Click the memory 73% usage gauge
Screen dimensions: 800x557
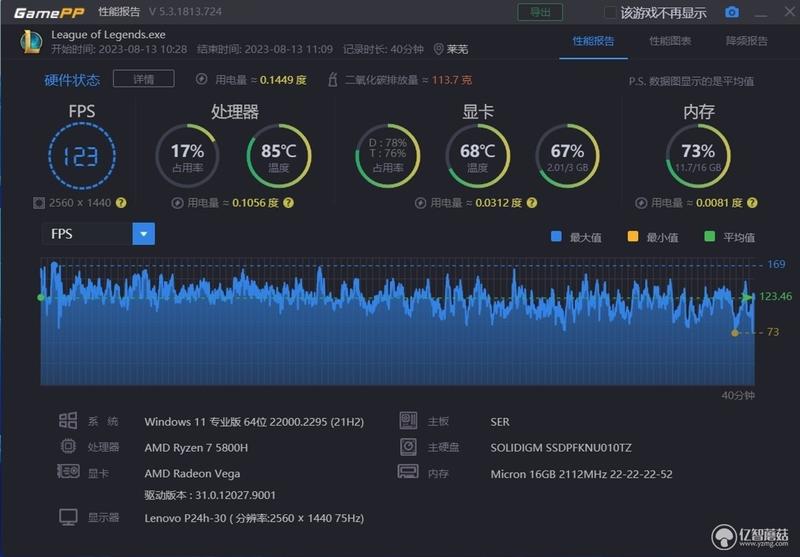click(x=698, y=156)
